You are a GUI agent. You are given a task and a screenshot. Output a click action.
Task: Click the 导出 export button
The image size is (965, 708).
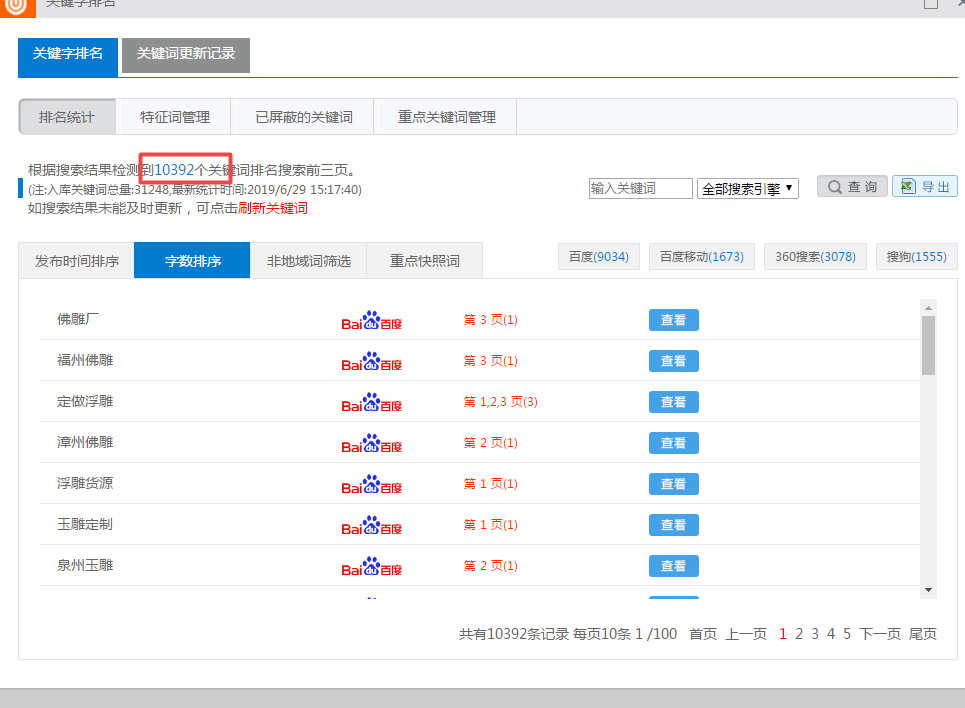(925, 187)
